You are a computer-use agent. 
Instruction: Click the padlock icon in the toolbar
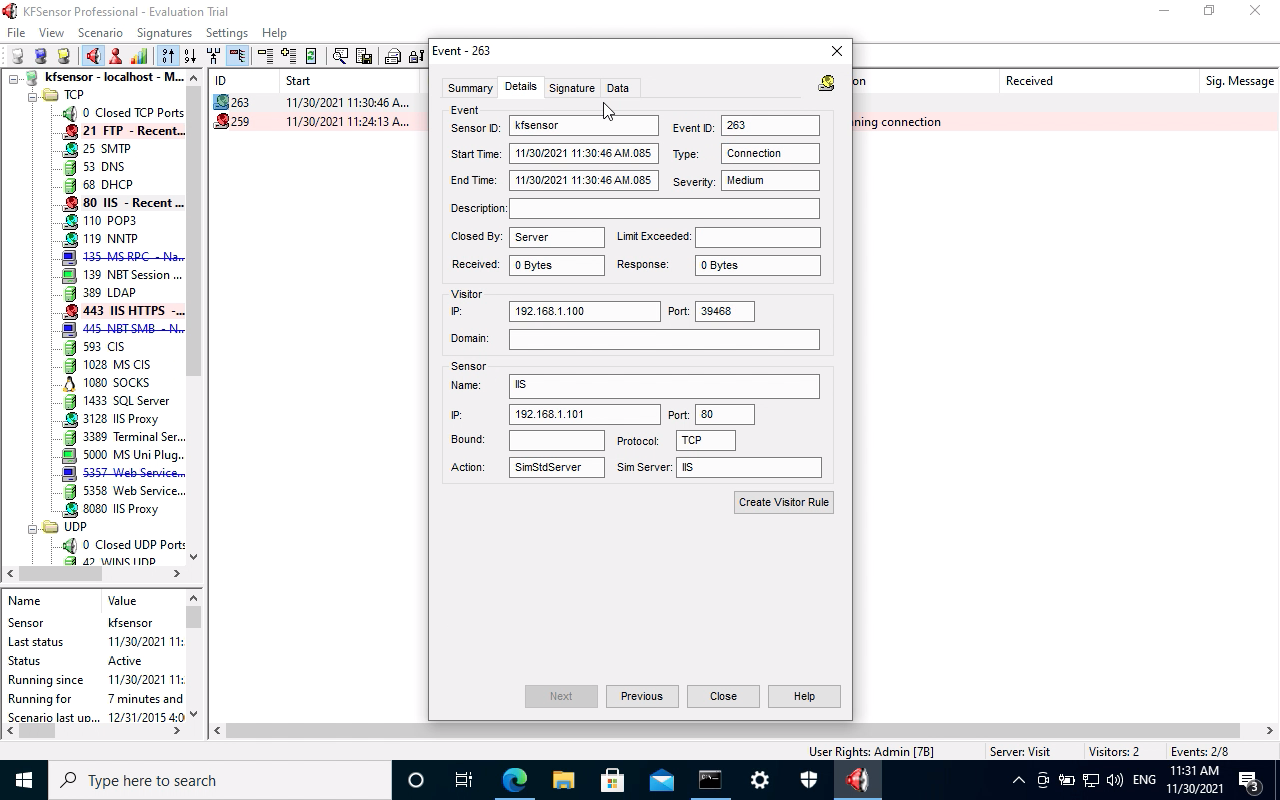pyautogui.click(x=415, y=56)
